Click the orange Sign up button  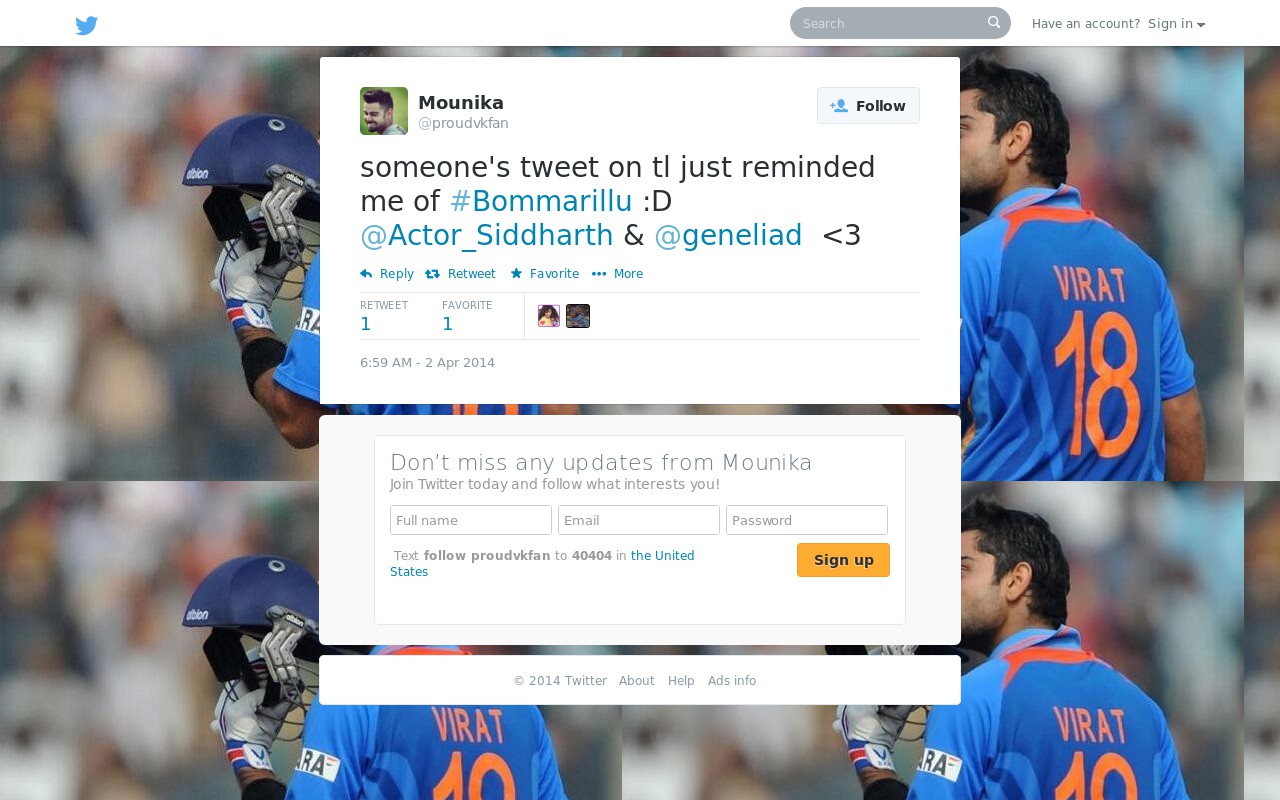tap(843, 560)
